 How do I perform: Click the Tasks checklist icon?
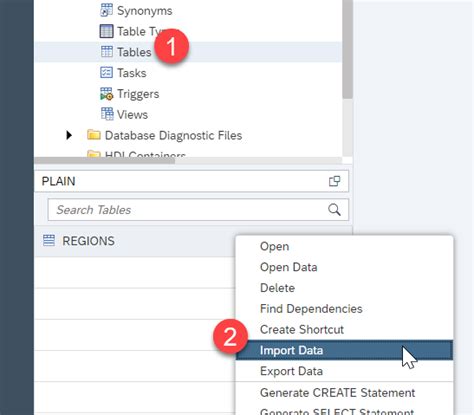[x=106, y=72]
